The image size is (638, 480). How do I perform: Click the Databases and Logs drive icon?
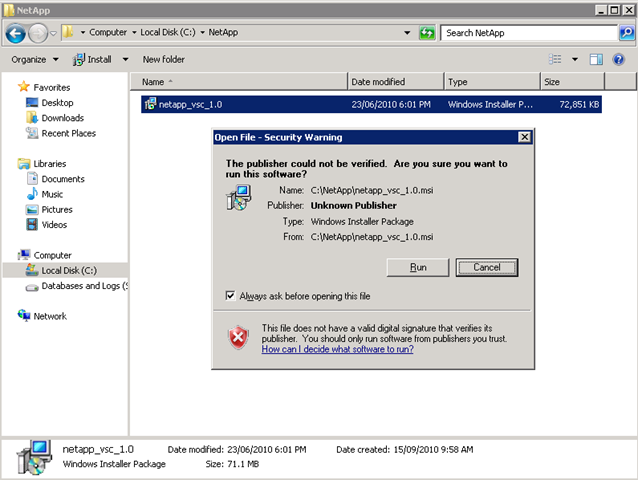click(32, 288)
